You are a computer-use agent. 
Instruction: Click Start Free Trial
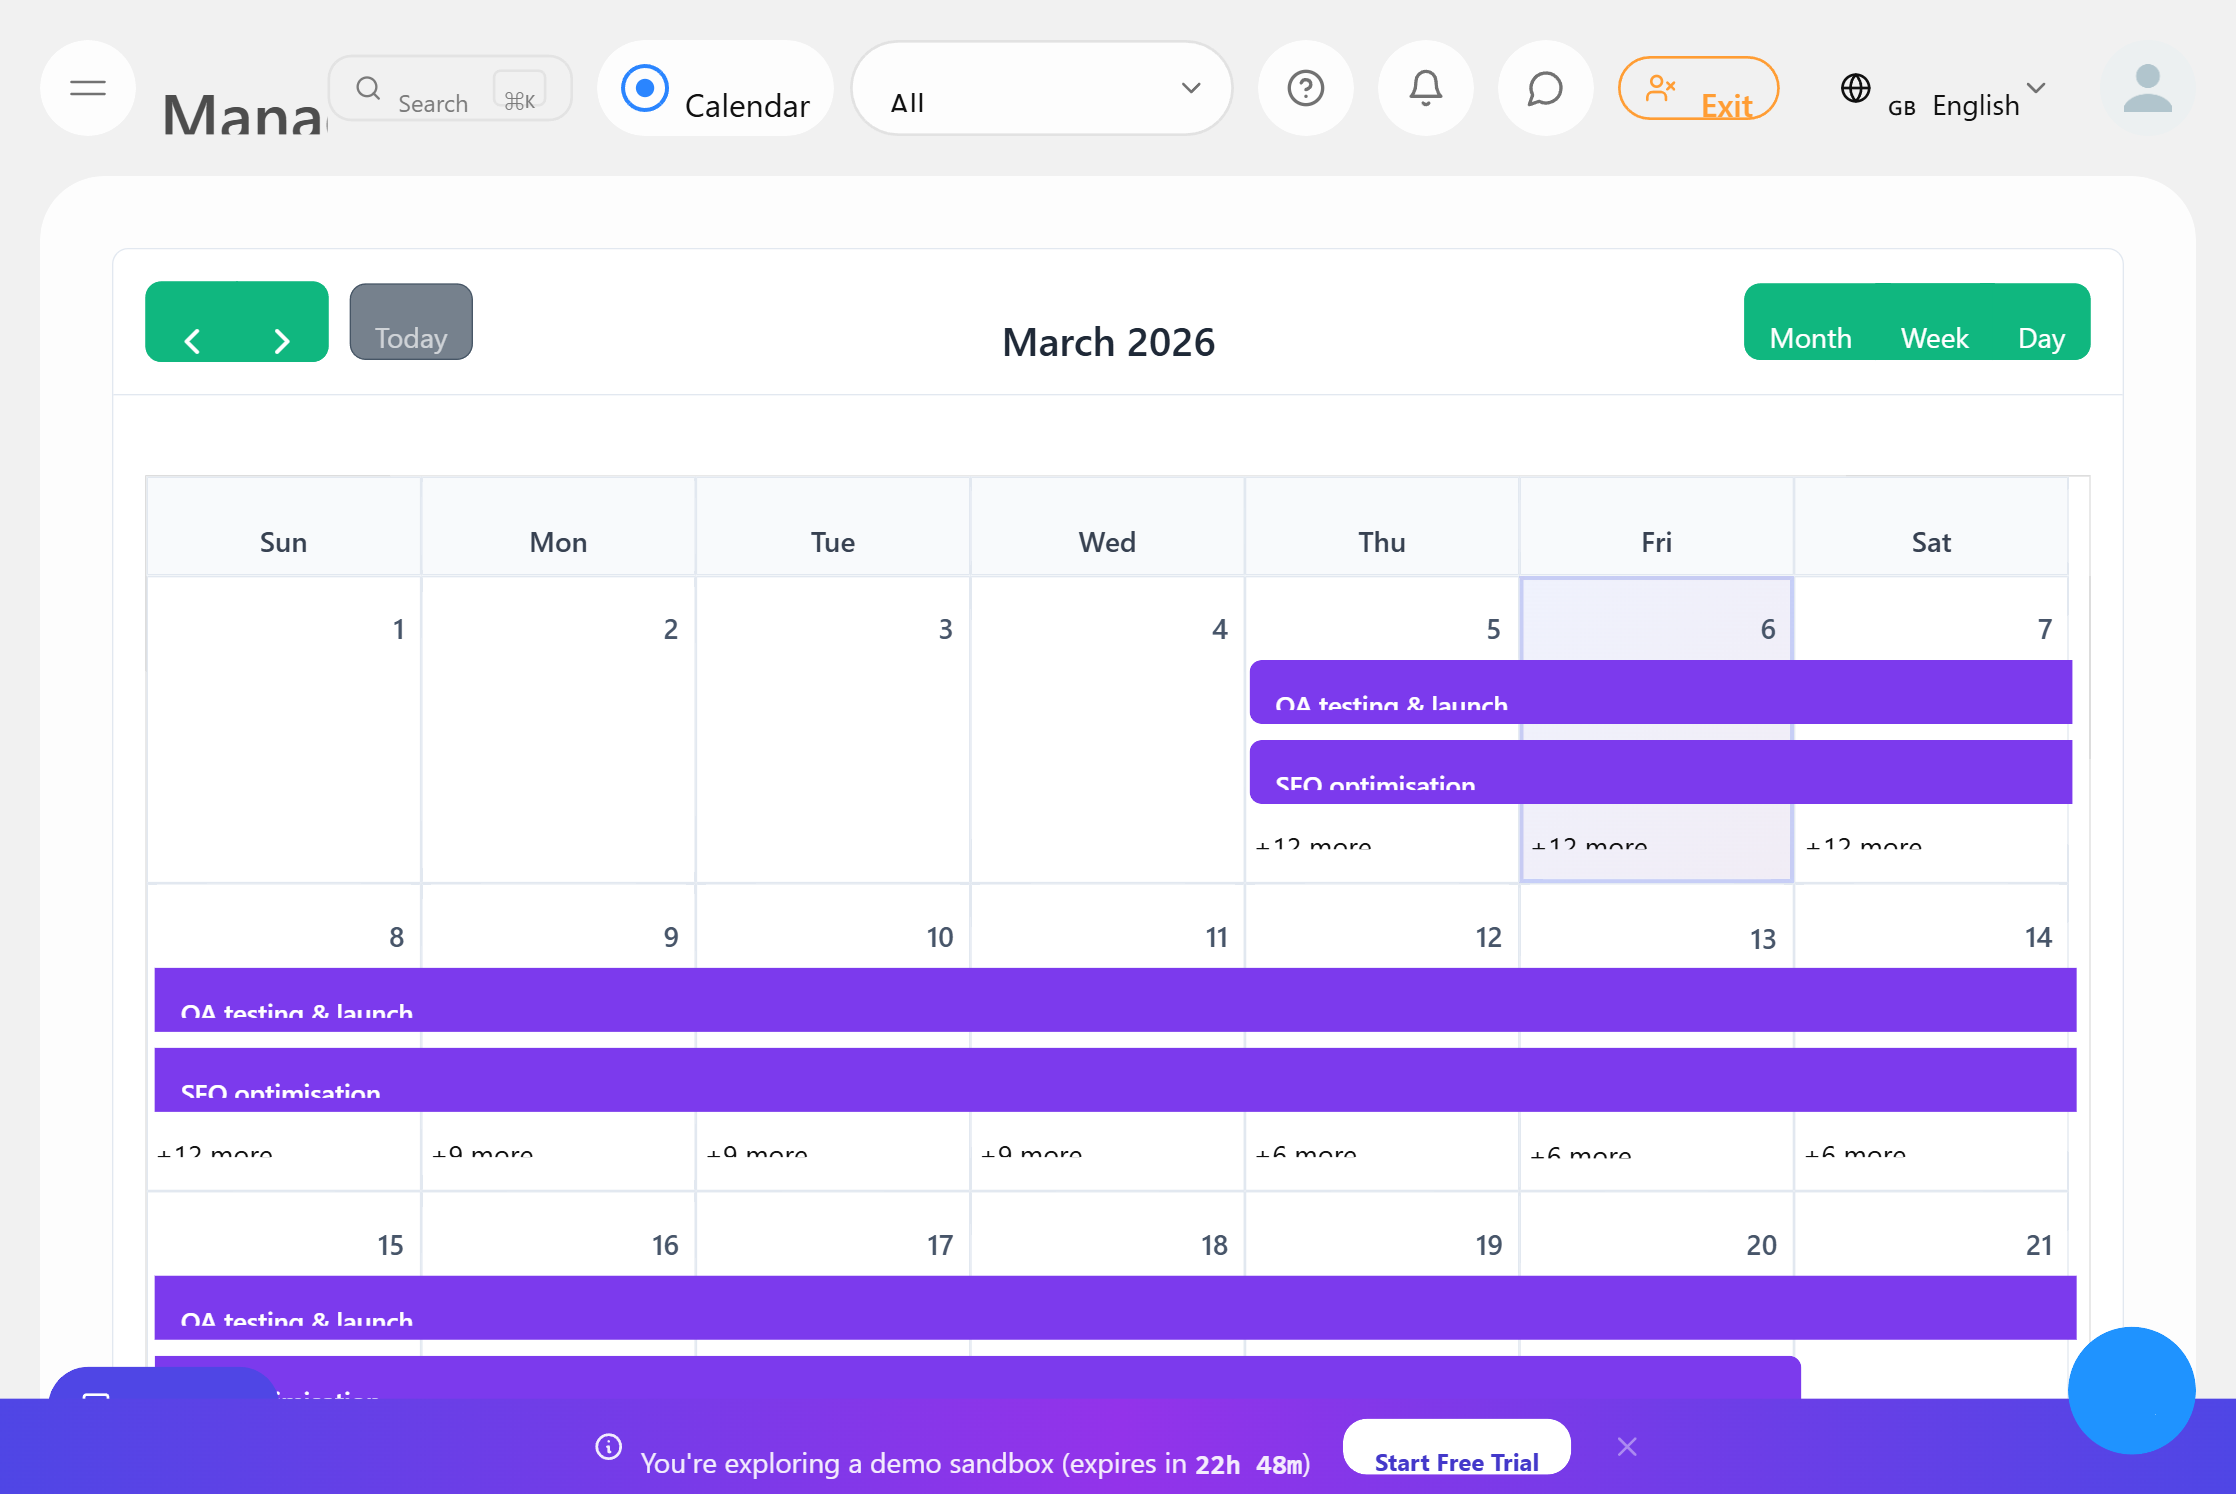click(1456, 1461)
